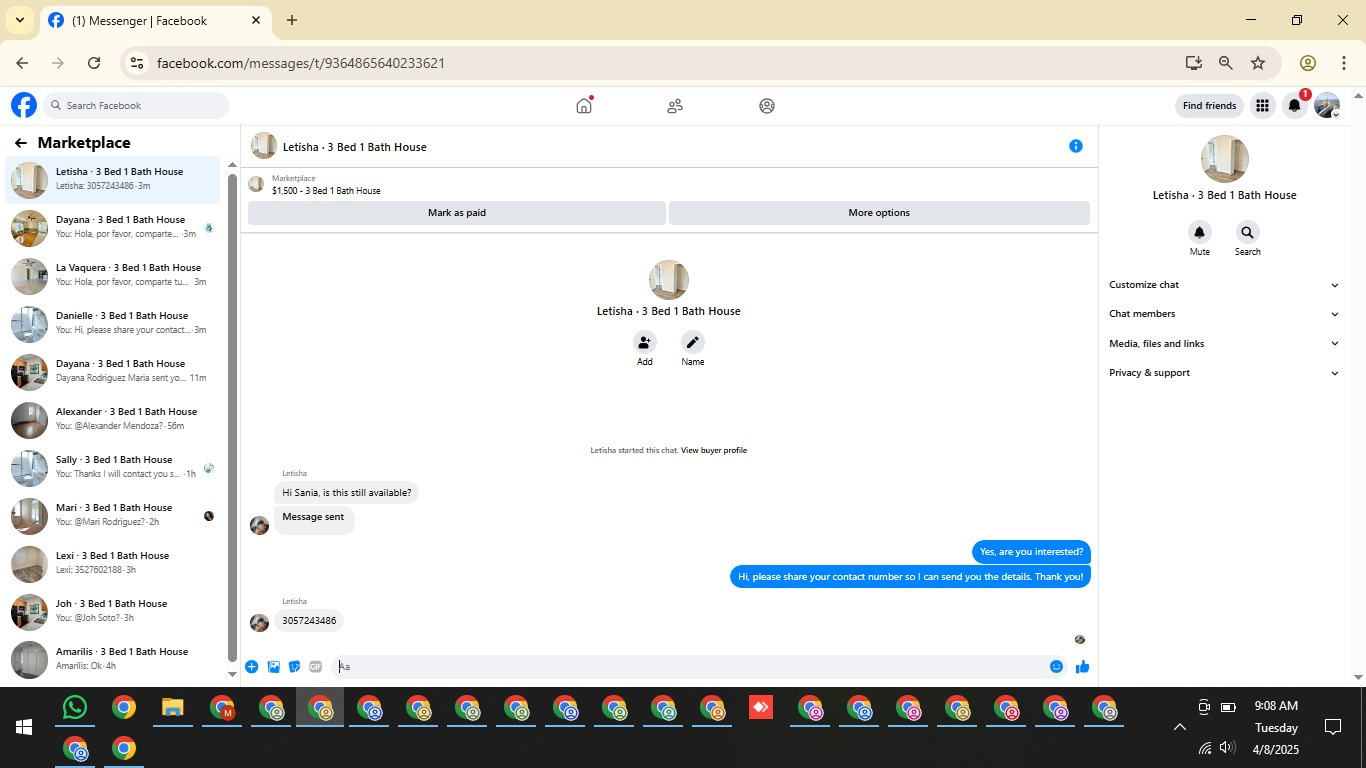
Task: Search in conversation with magnifier icon
Action: coord(1247,233)
